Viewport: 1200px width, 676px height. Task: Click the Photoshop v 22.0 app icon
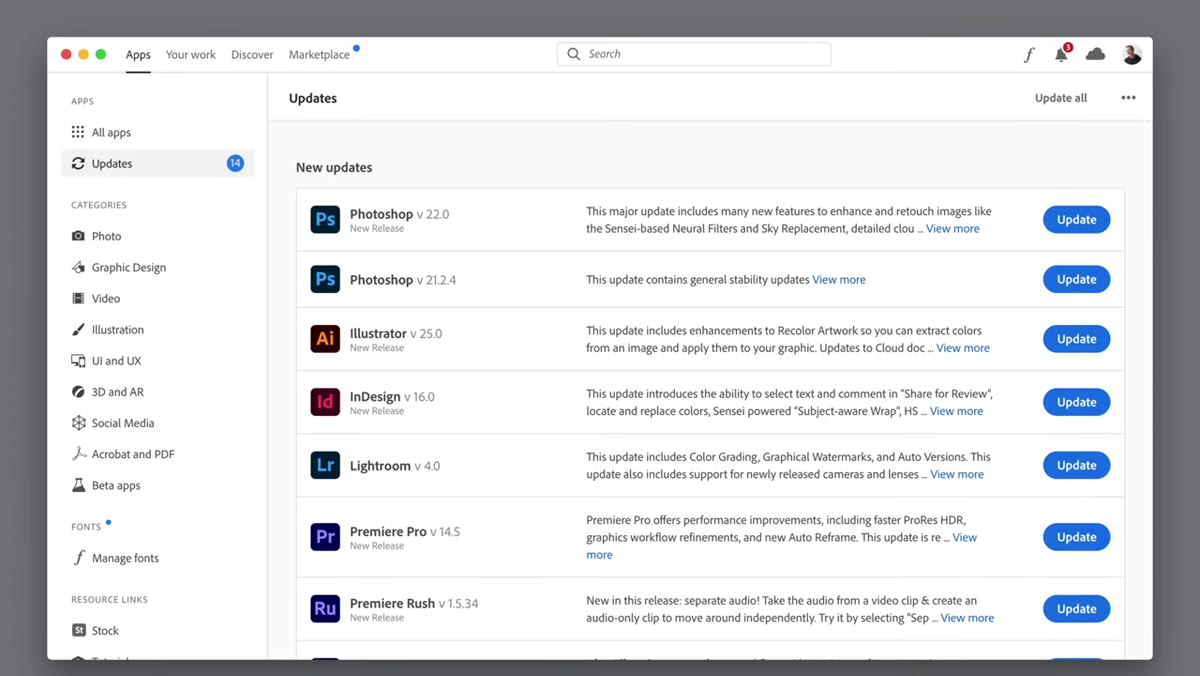point(325,219)
